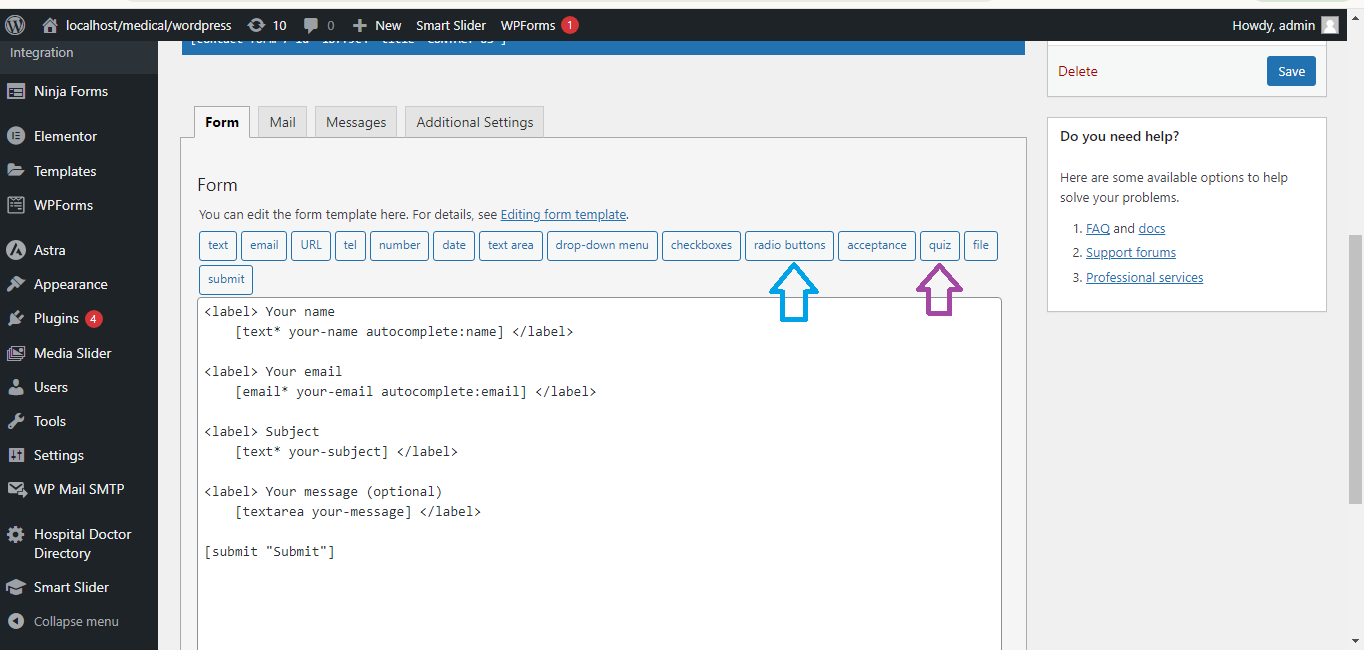Save the contact form
The width and height of the screenshot is (1364, 650).
(1291, 71)
